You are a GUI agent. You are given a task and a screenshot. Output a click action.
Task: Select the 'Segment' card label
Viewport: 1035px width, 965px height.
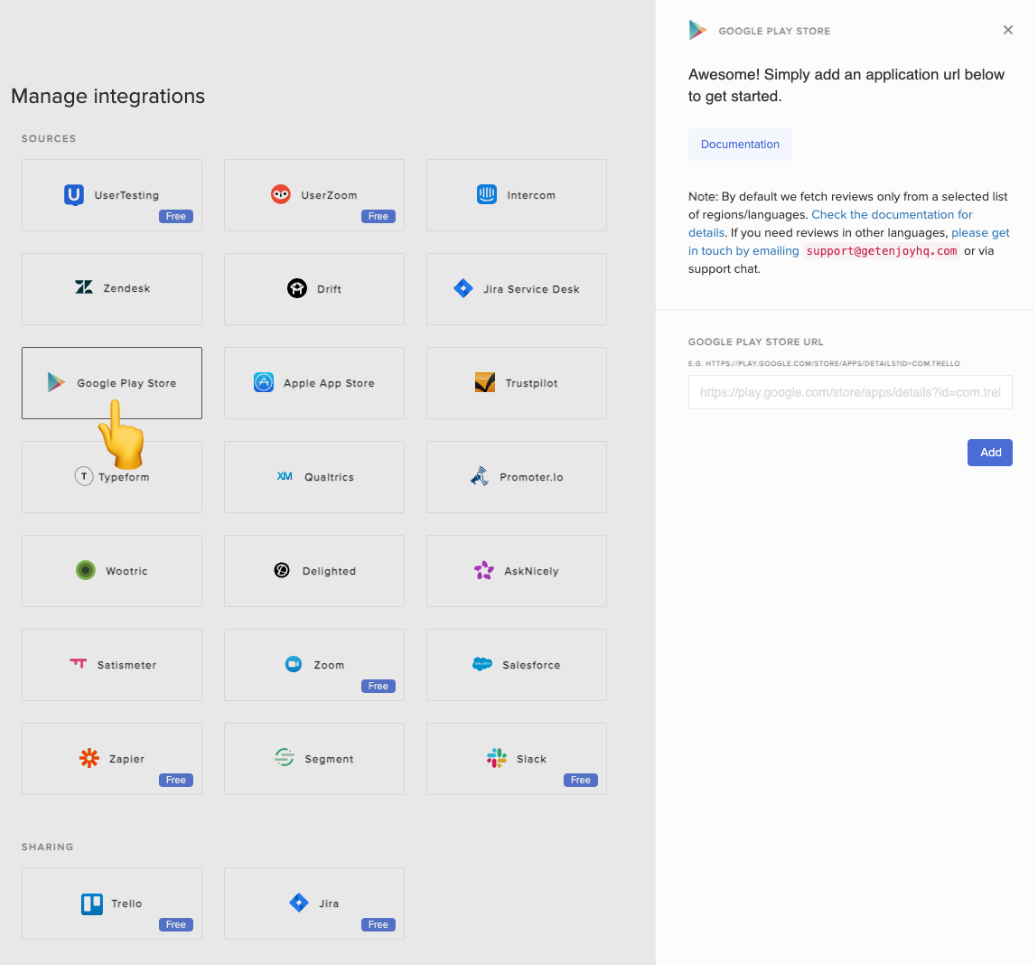(x=329, y=759)
